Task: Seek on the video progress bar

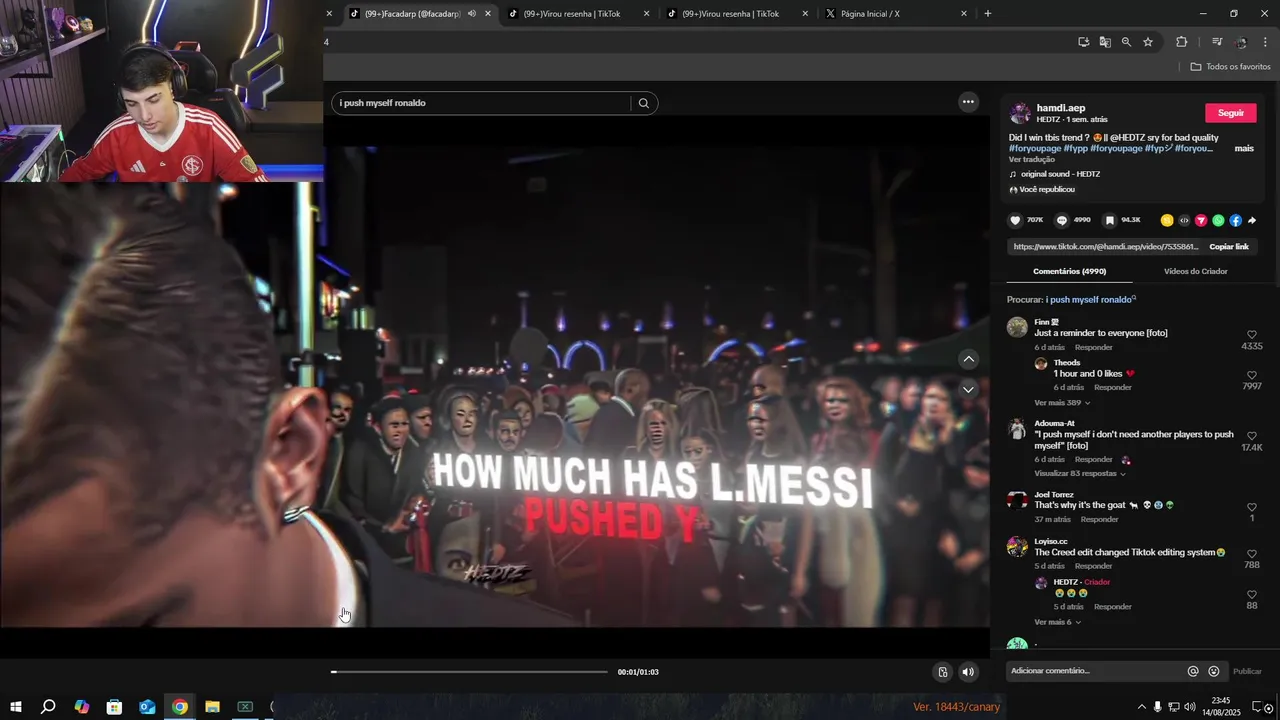Action: point(469,672)
